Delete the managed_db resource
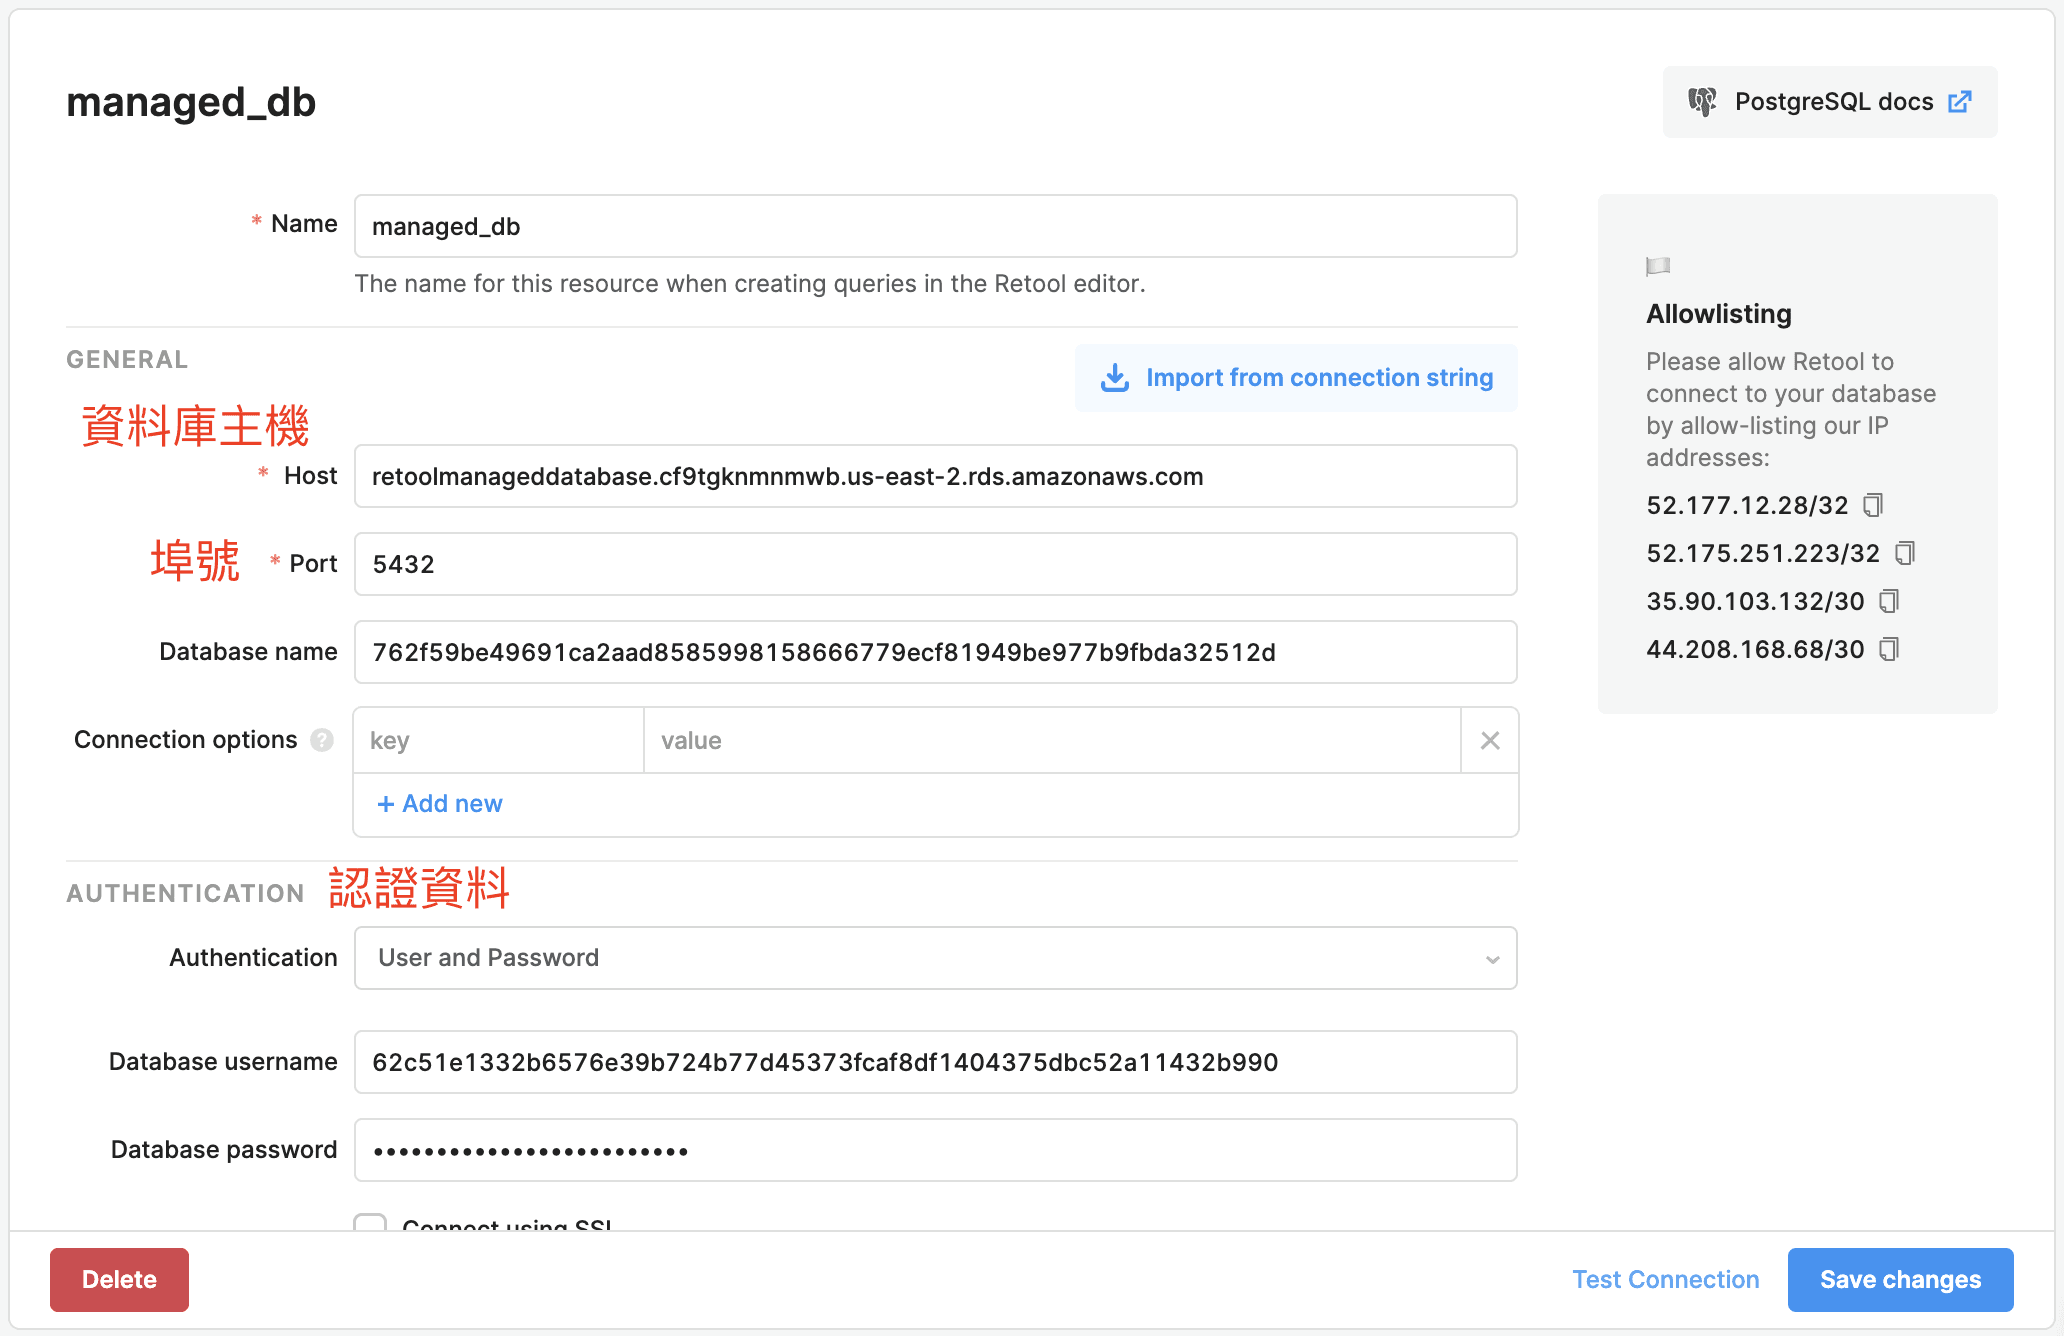Viewport: 2064px width, 1336px height. pos(119,1280)
